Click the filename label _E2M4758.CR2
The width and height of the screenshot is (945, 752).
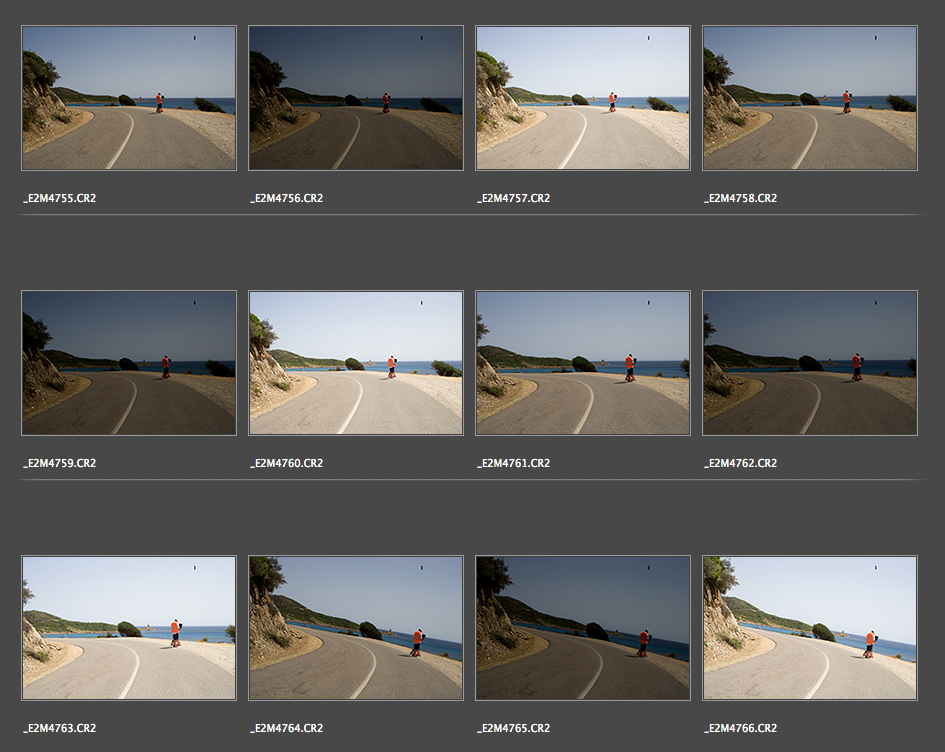click(741, 198)
